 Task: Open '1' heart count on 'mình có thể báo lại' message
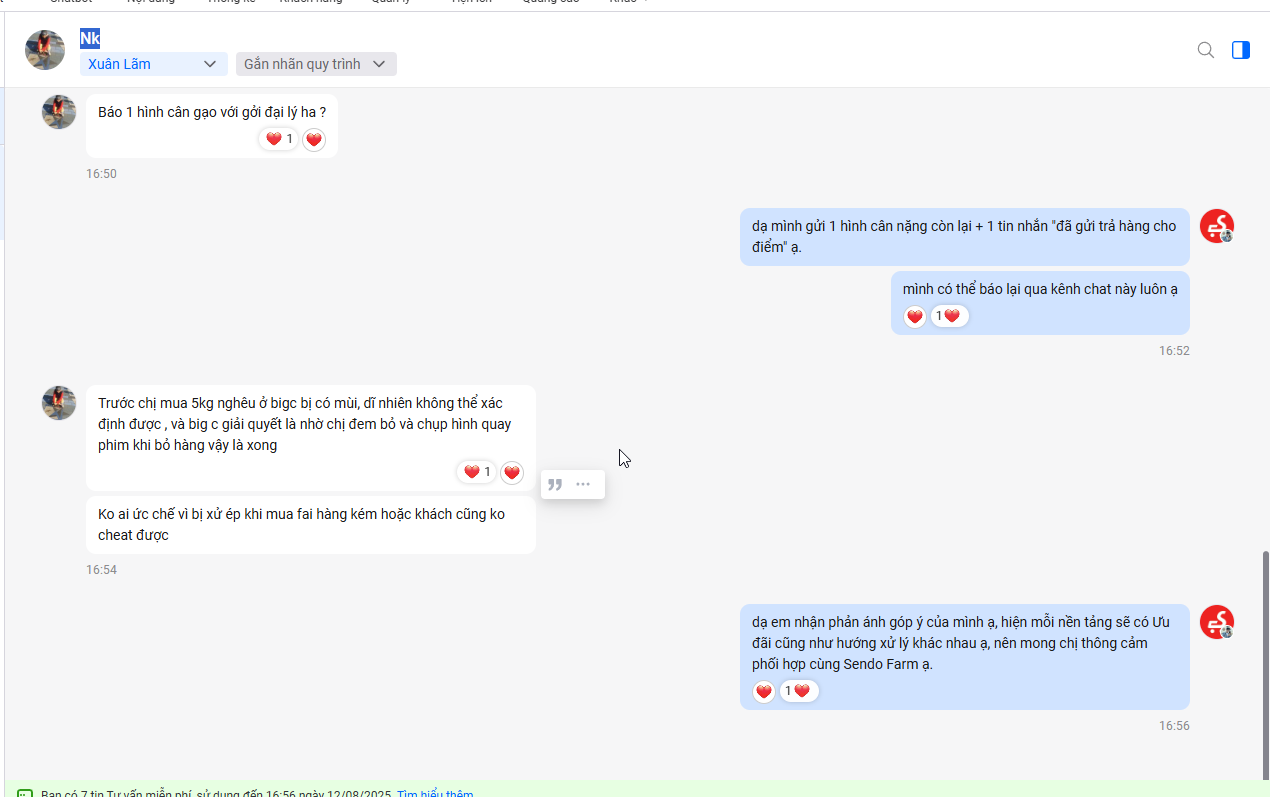click(x=949, y=316)
